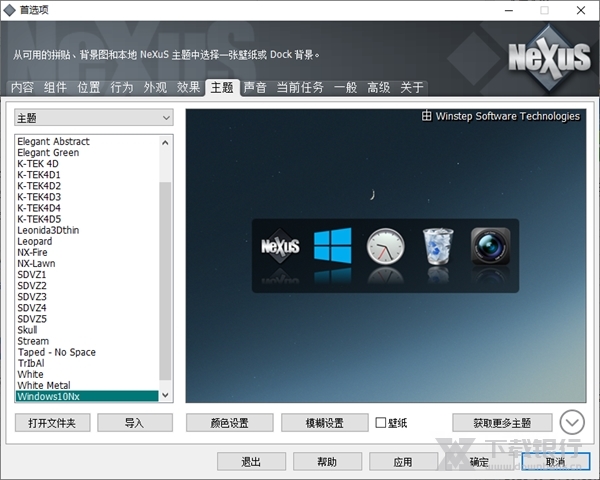The width and height of the screenshot is (600, 480).
Task: Switch to the 位置 tab
Action: pyautogui.click(x=88, y=88)
